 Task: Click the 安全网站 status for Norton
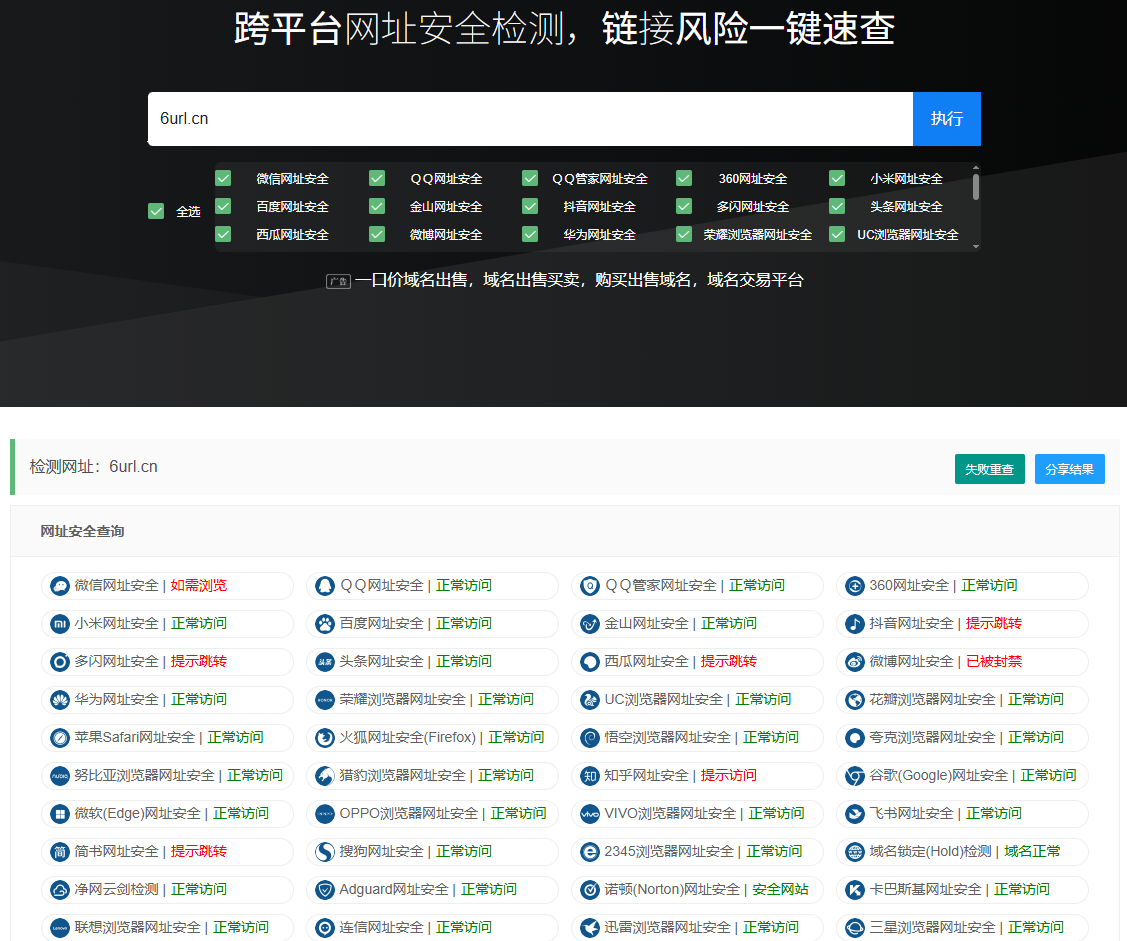click(x=781, y=889)
